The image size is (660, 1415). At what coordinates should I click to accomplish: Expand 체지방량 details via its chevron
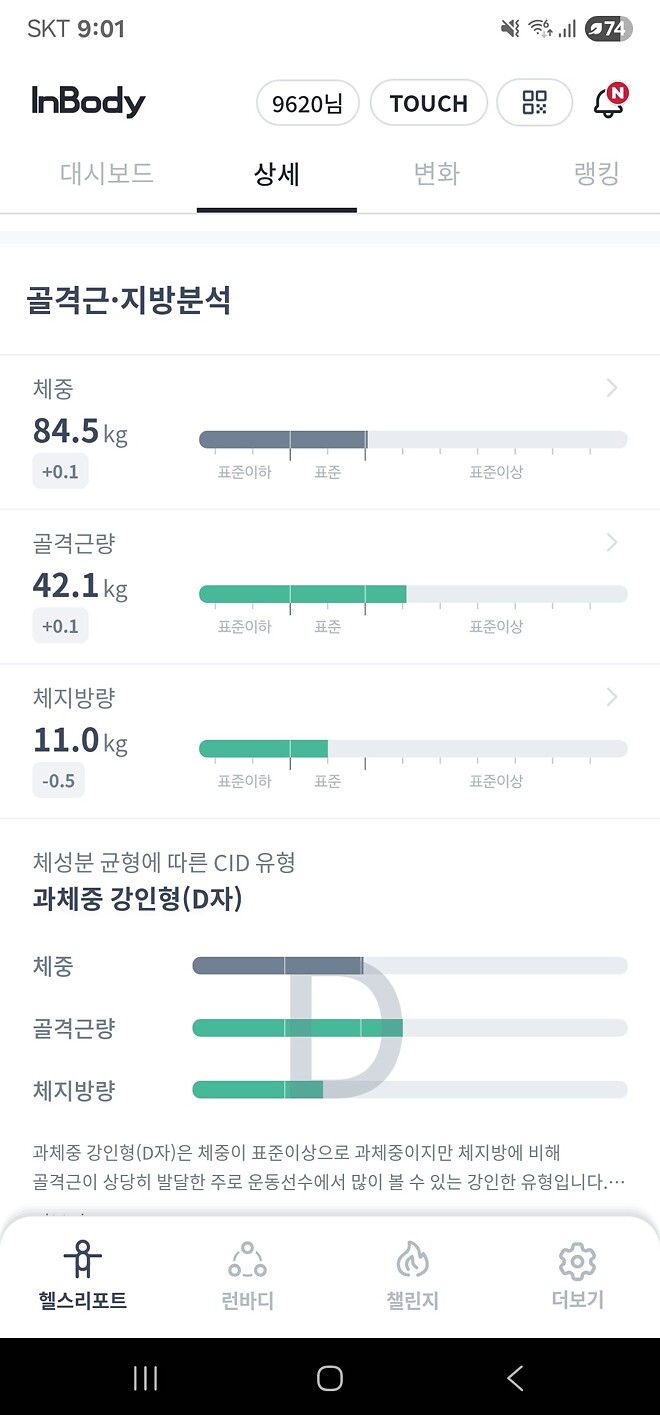click(612, 697)
